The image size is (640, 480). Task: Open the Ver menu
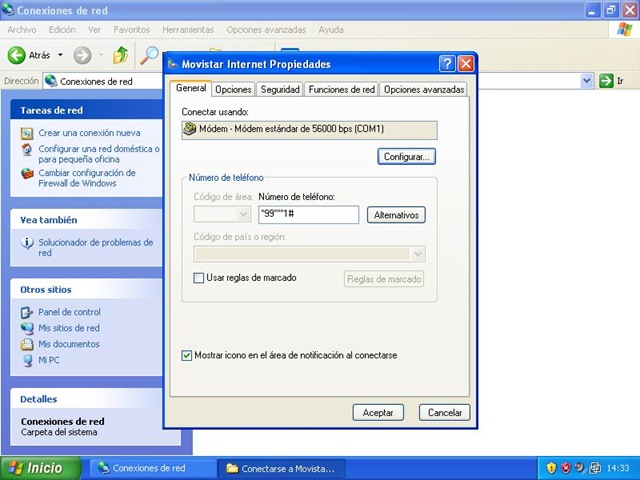pos(94,30)
